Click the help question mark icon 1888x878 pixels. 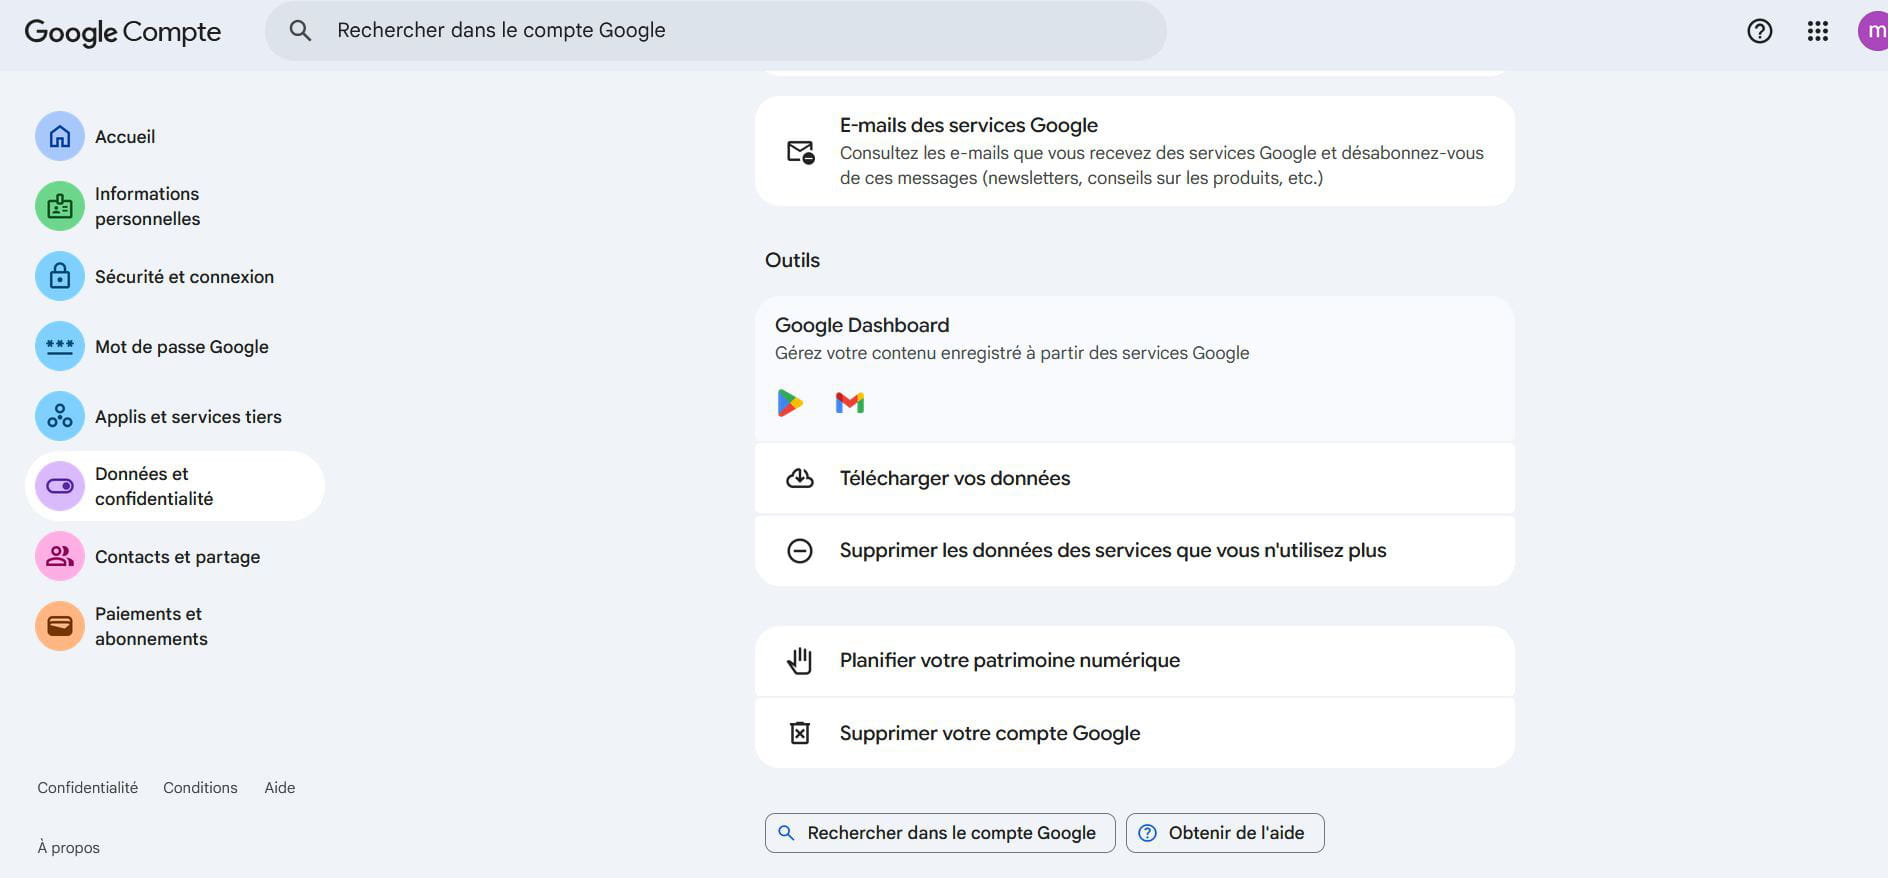coord(1759,31)
